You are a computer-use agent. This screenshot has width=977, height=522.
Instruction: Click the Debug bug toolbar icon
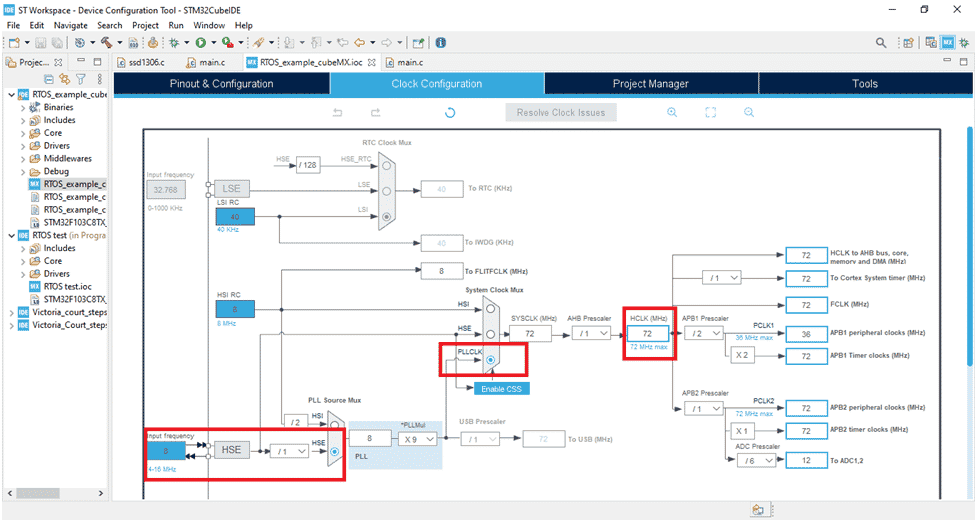174,43
